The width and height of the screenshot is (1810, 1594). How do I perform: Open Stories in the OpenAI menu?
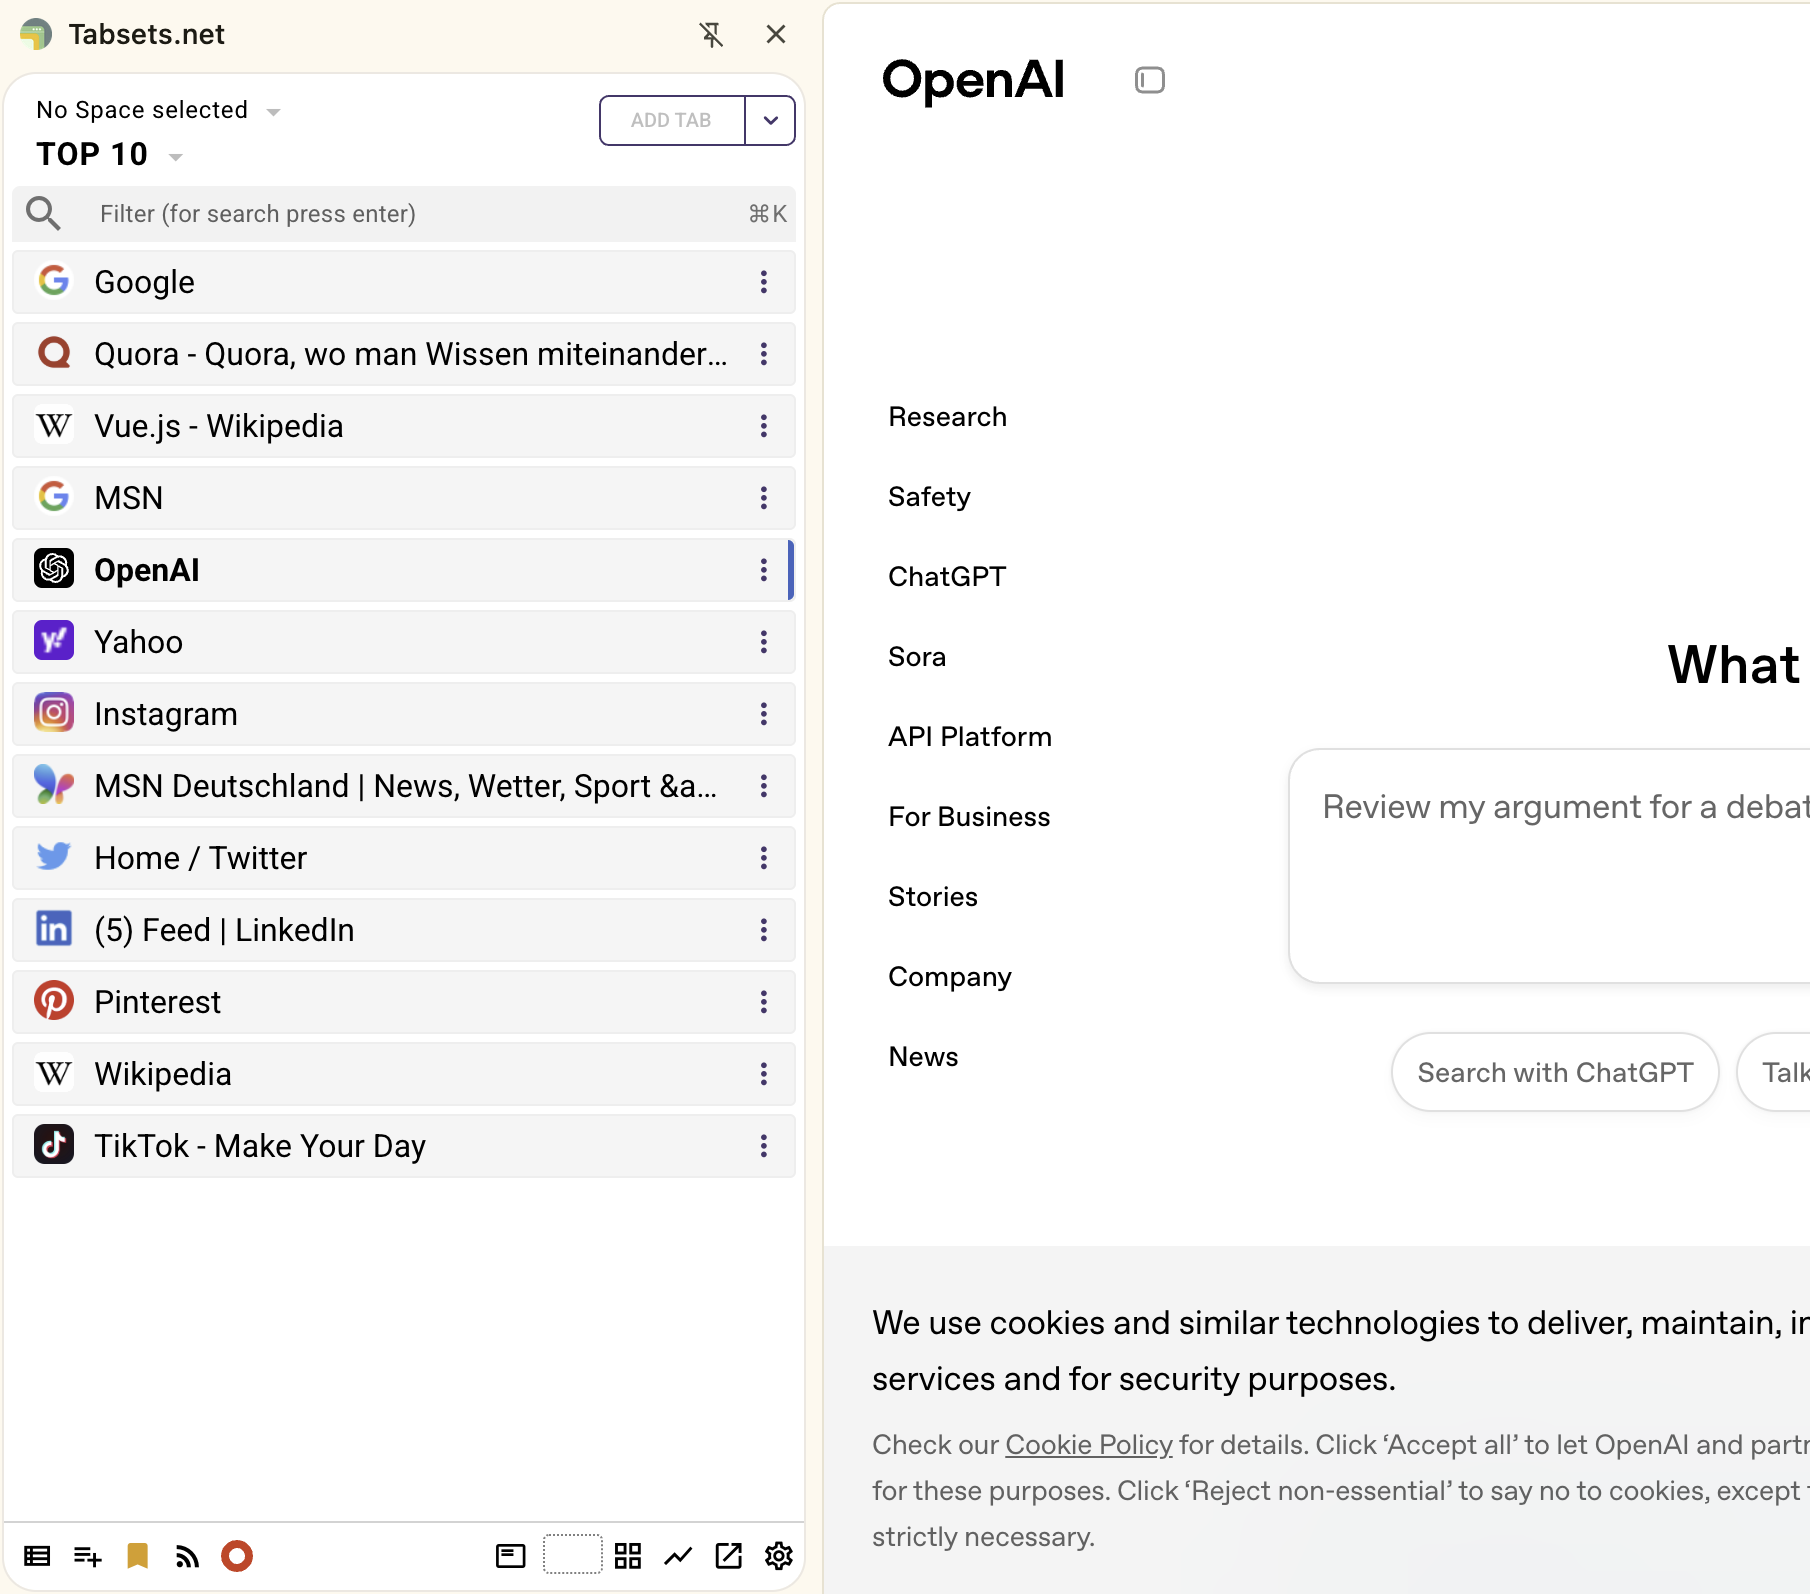933,897
